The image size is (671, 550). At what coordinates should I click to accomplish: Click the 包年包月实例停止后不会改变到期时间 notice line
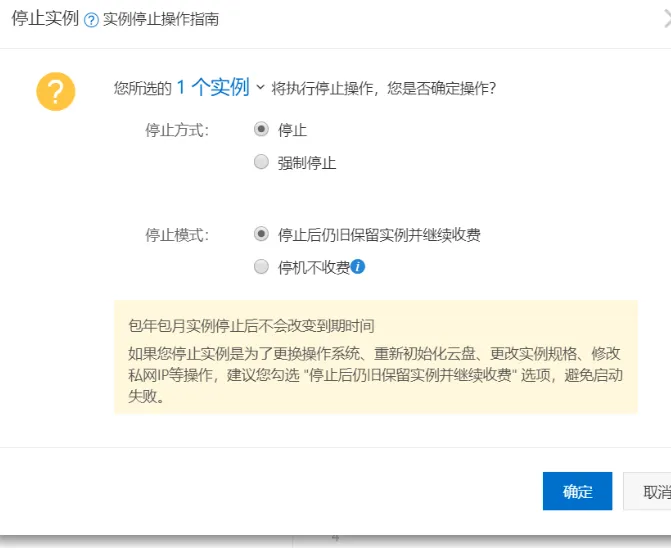coord(251,326)
